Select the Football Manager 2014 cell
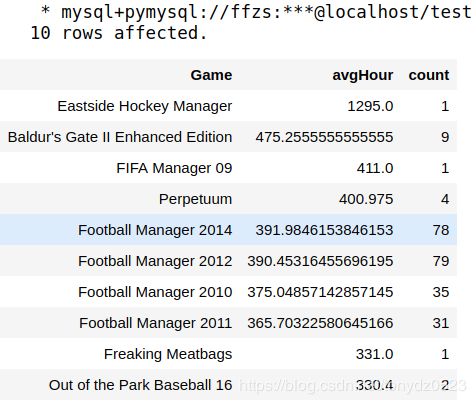The image size is (476, 404). 155,230
